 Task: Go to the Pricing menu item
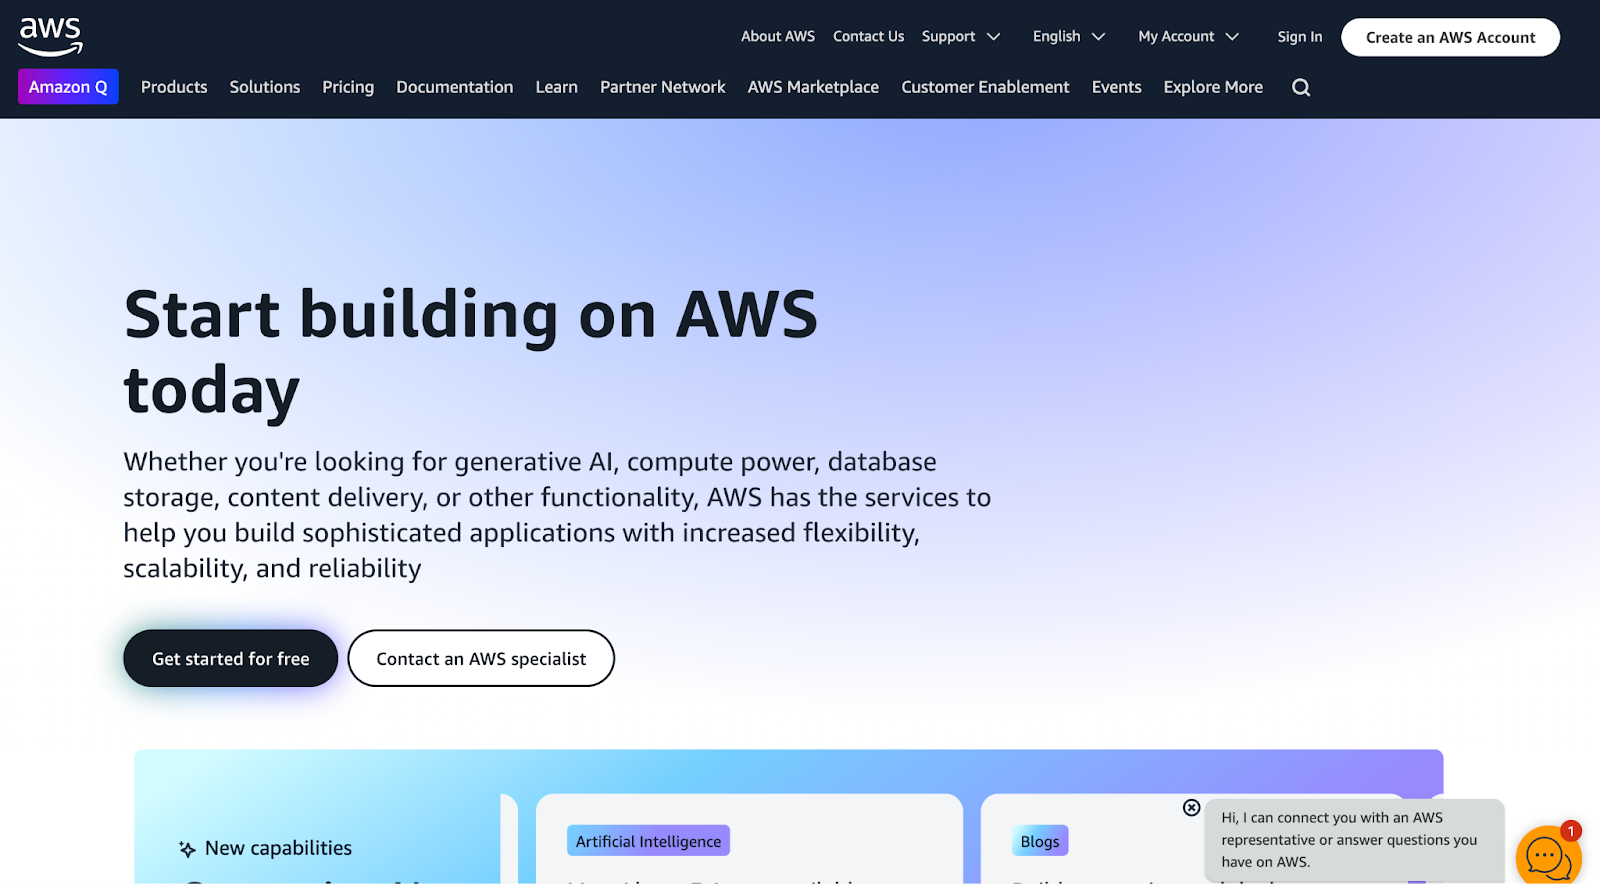coord(348,87)
